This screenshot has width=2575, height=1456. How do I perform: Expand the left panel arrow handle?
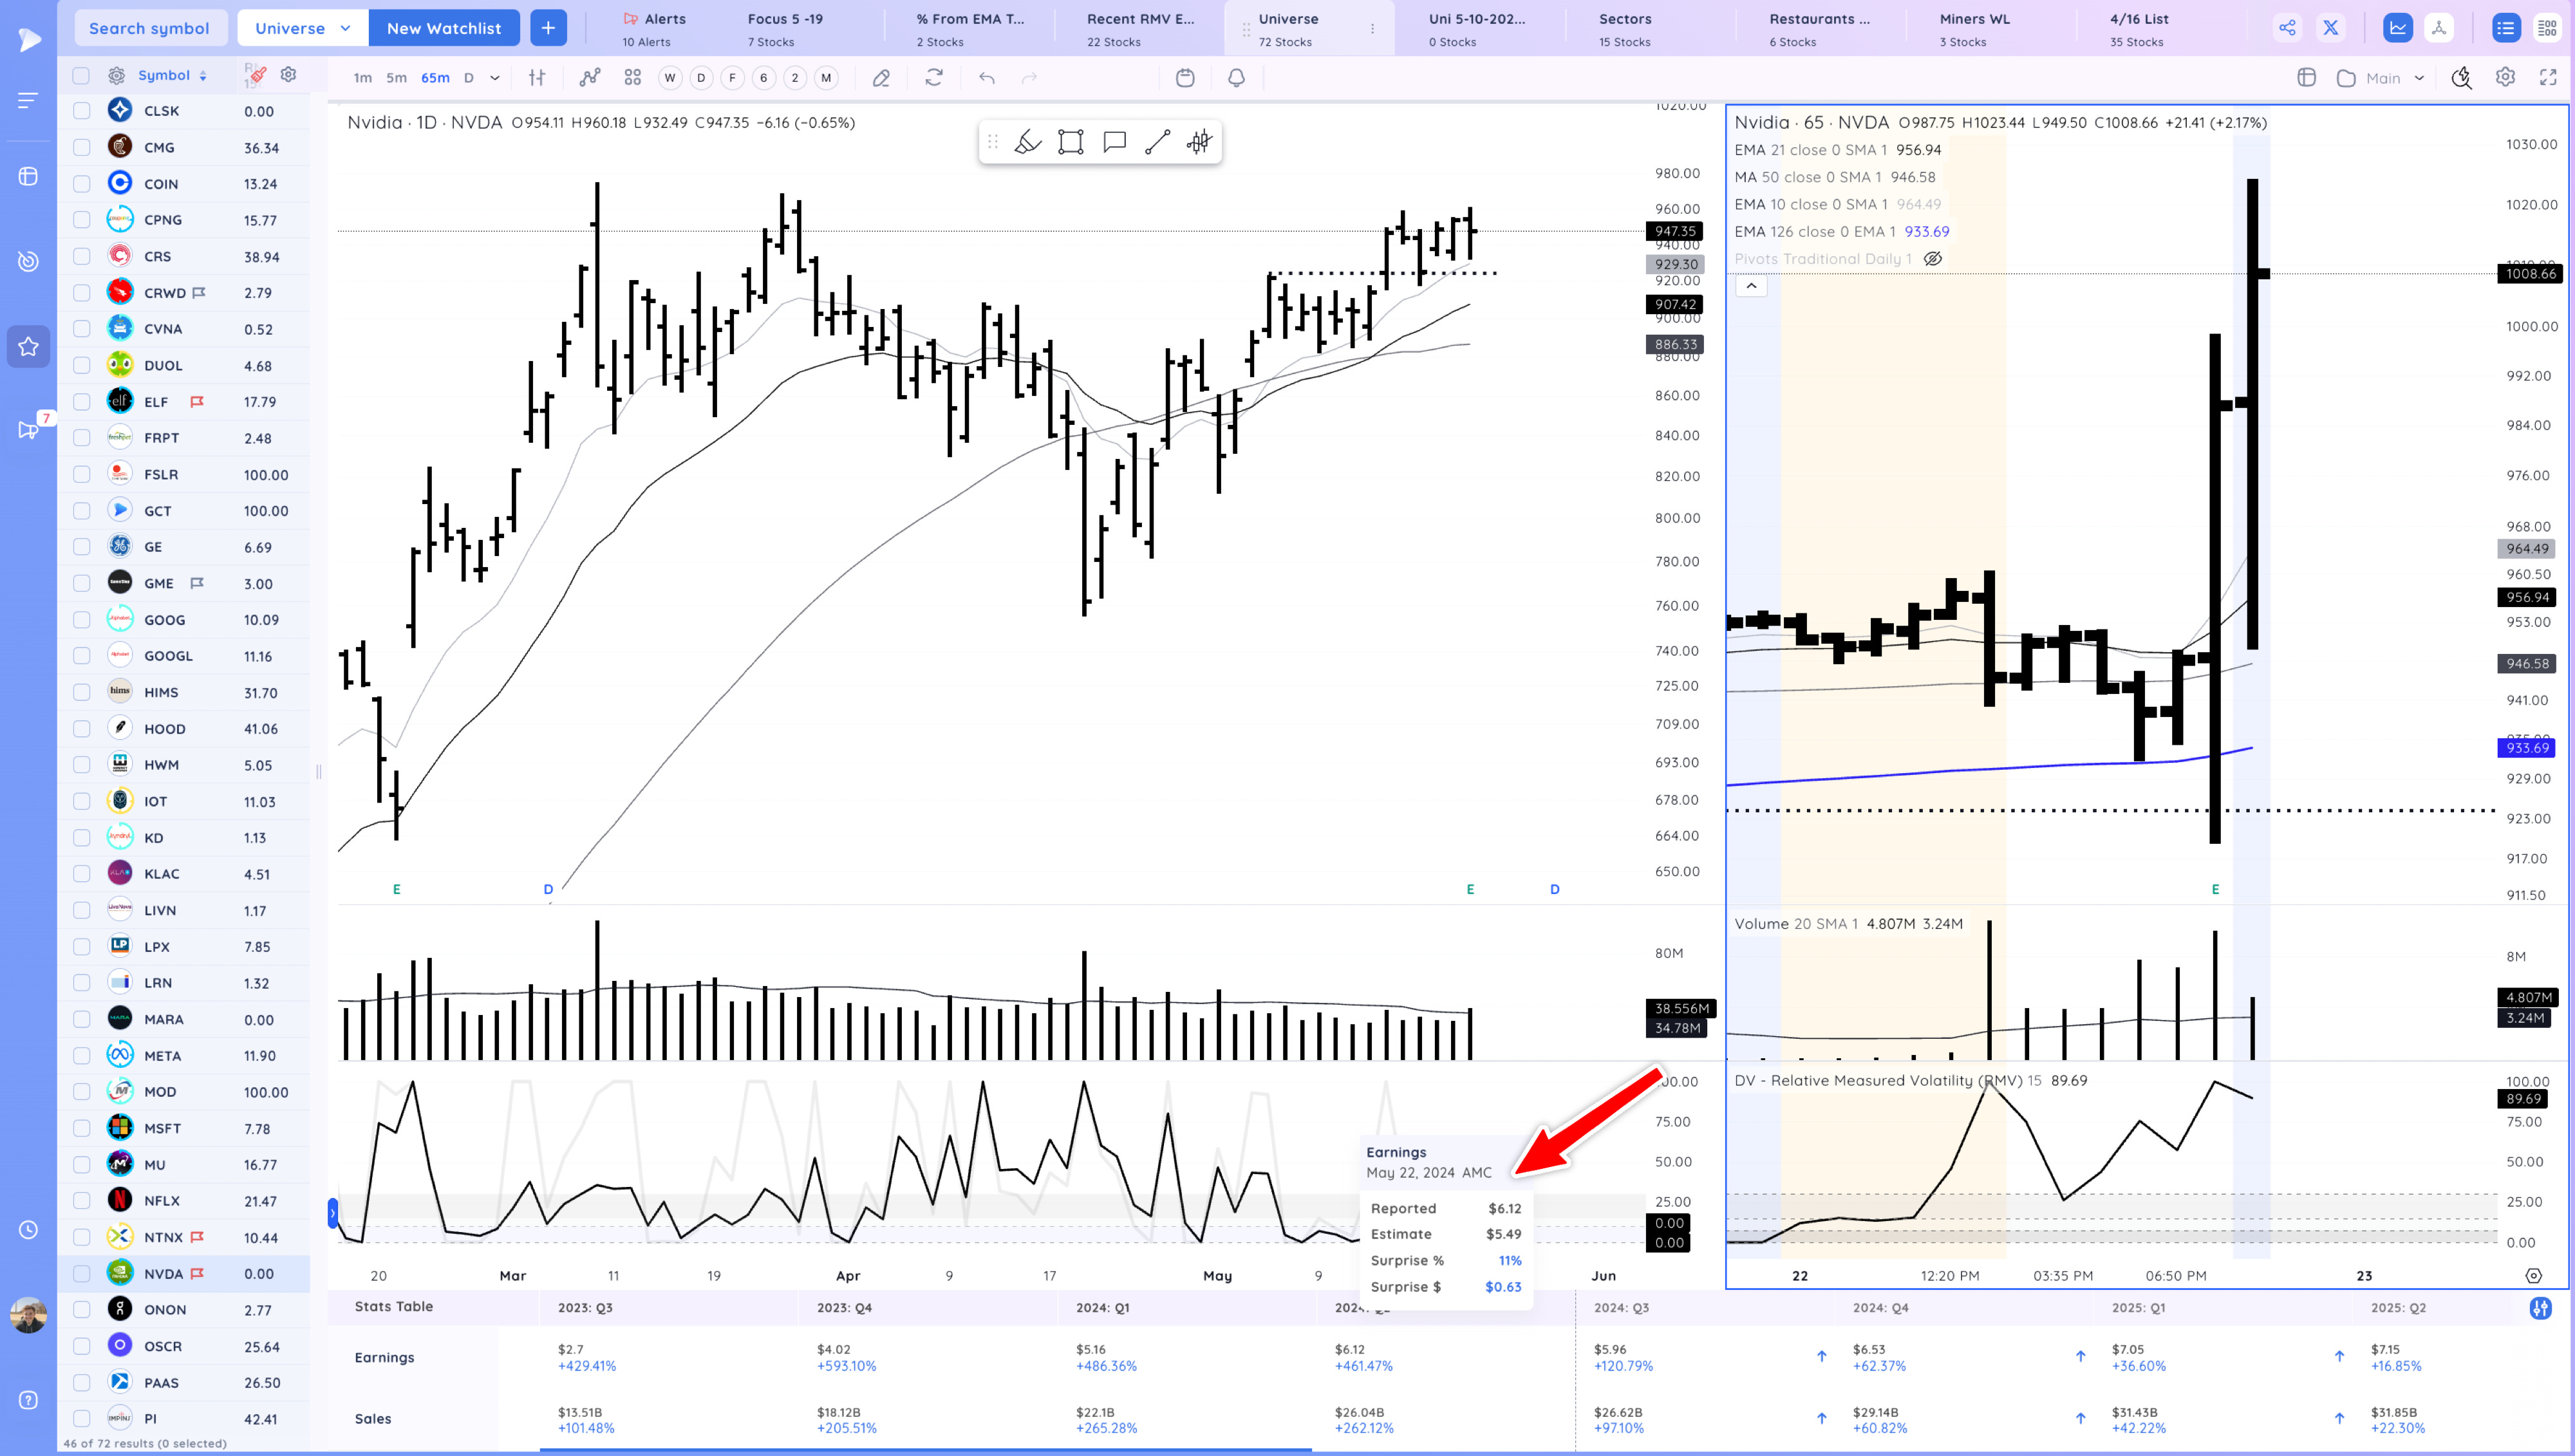tap(333, 1214)
